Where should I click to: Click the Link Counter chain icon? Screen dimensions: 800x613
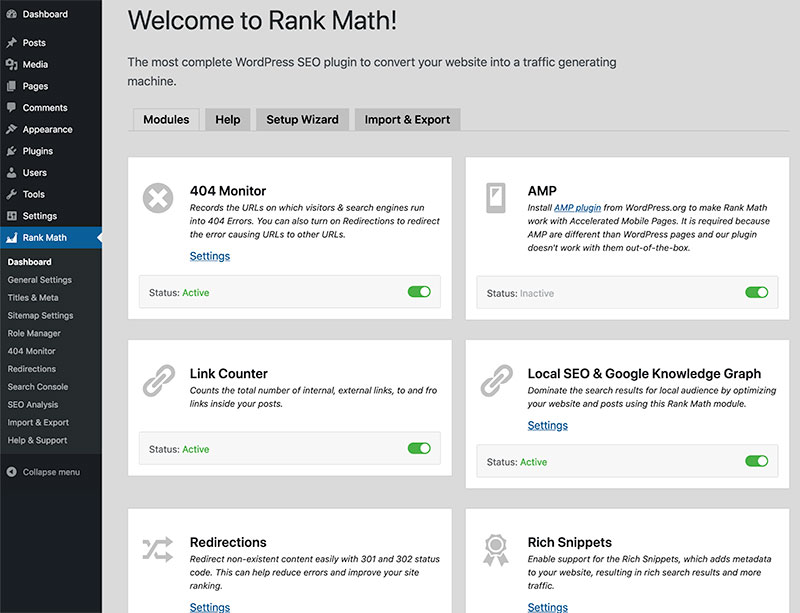pos(159,380)
